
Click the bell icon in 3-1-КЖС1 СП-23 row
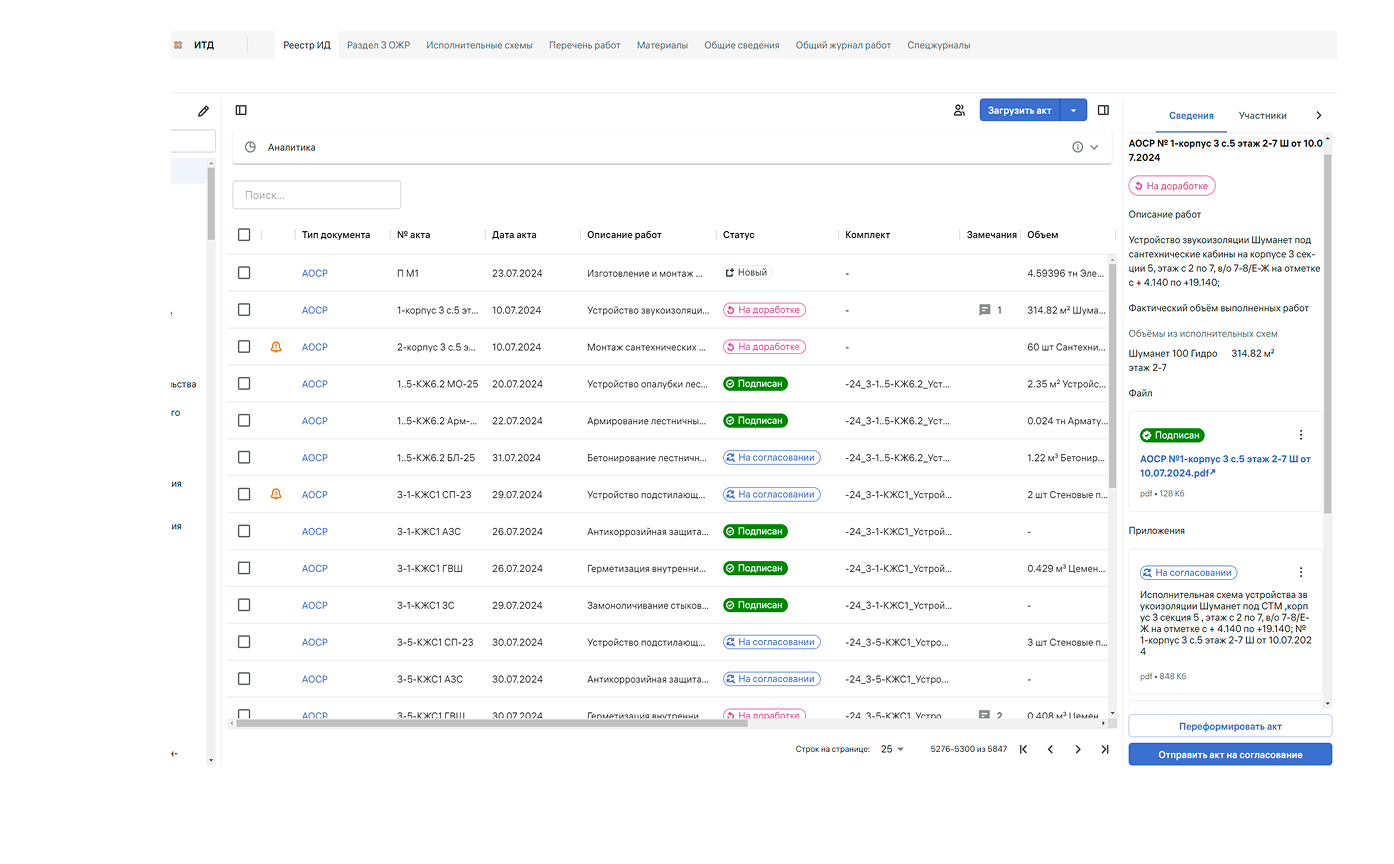tap(276, 494)
